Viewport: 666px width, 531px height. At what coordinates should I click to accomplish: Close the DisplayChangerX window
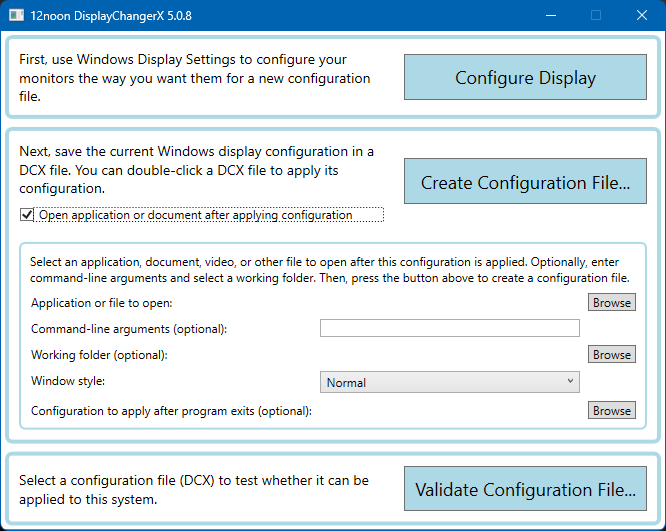tap(642, 15)
